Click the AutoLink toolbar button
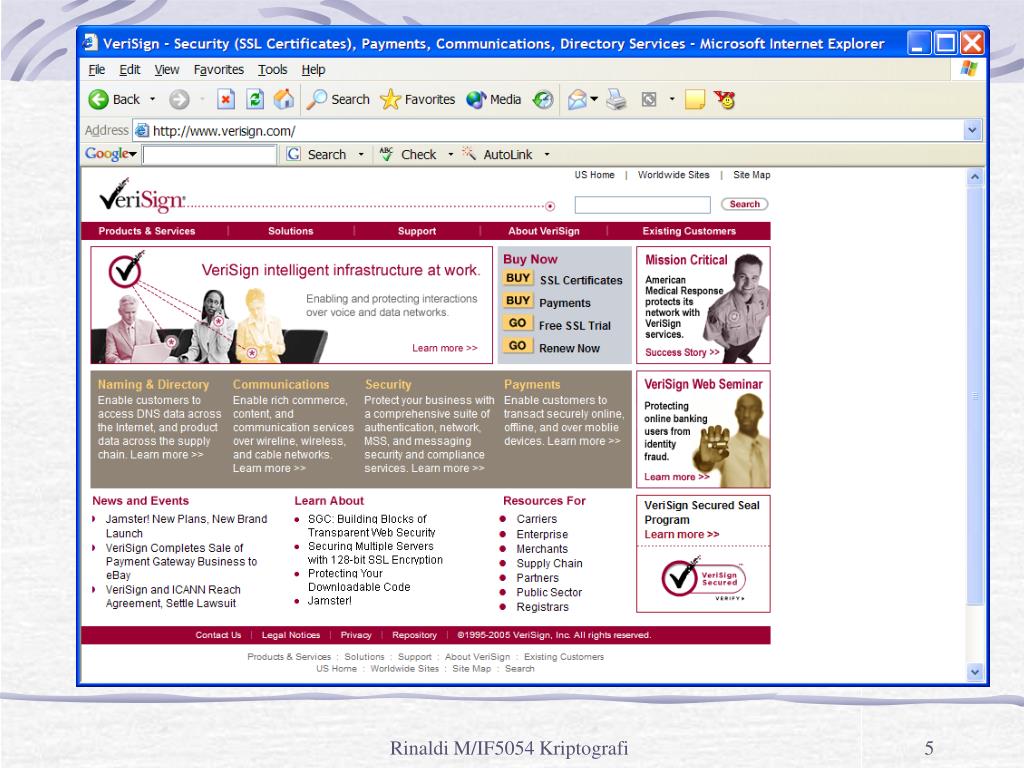 tap(498, 154)
